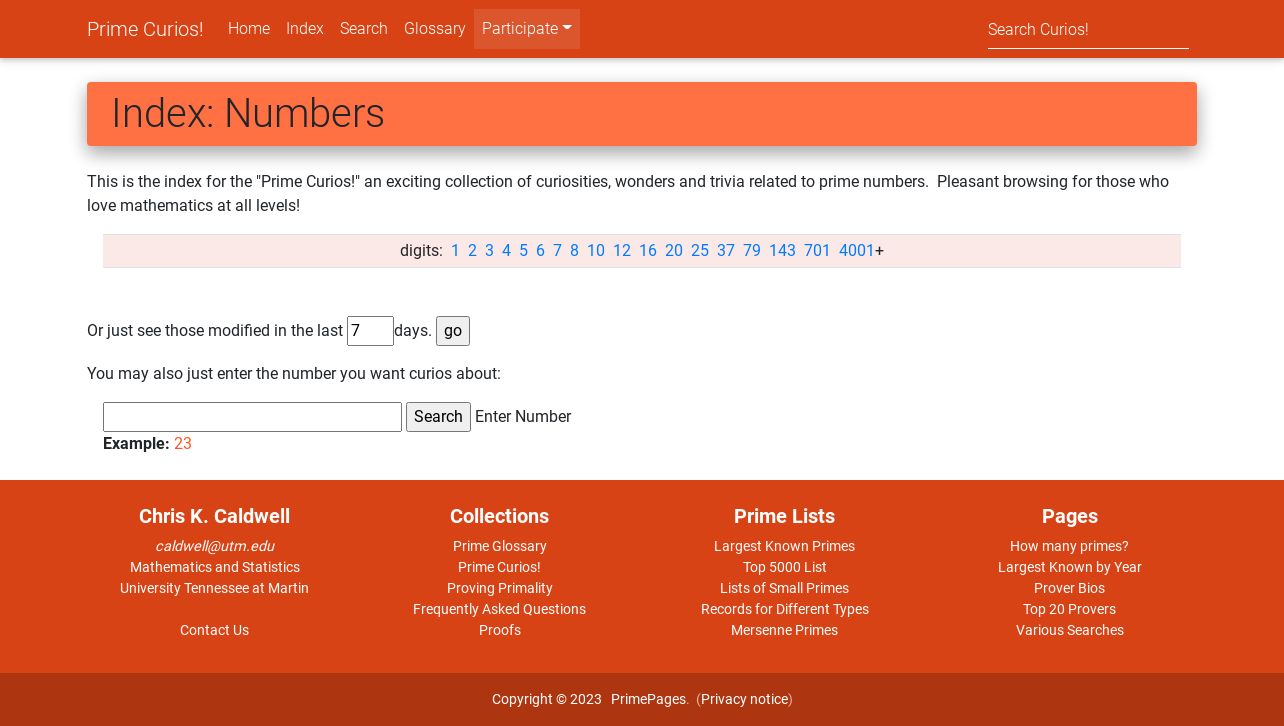1284x726 pixels.
Task: Click the Pages footer heading
Action: 1070,516
